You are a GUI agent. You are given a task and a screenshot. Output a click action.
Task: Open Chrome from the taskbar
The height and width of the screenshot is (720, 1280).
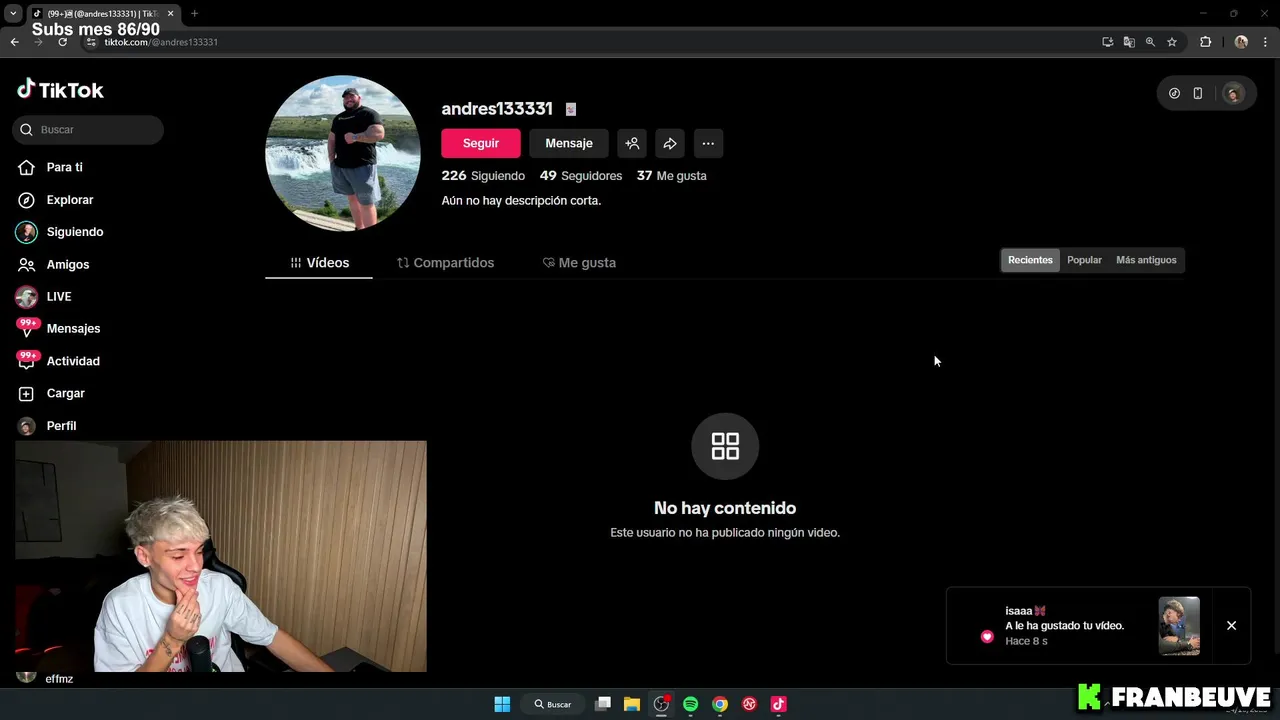(x=720, y=704)
